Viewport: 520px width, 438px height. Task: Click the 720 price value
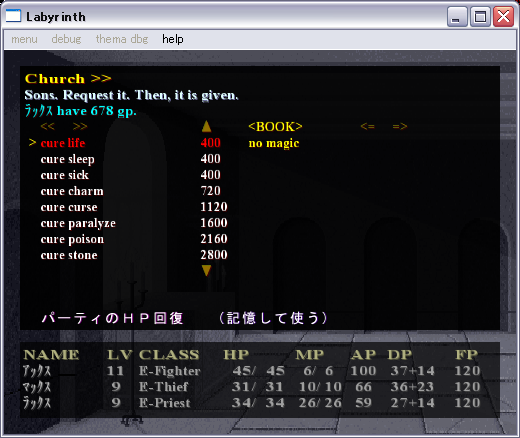211,191
